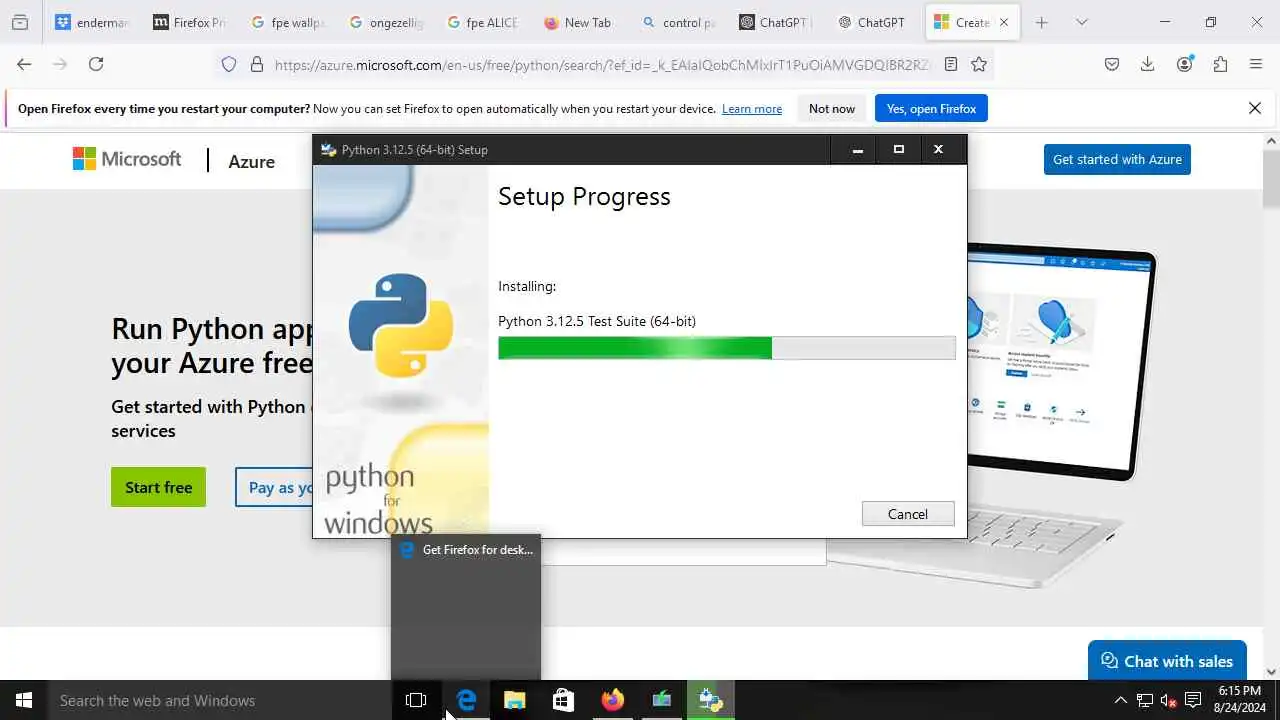The height and width of the screenshot is (720, 1280).
Task: Switch to the control panel search tab
Action: 679,22
